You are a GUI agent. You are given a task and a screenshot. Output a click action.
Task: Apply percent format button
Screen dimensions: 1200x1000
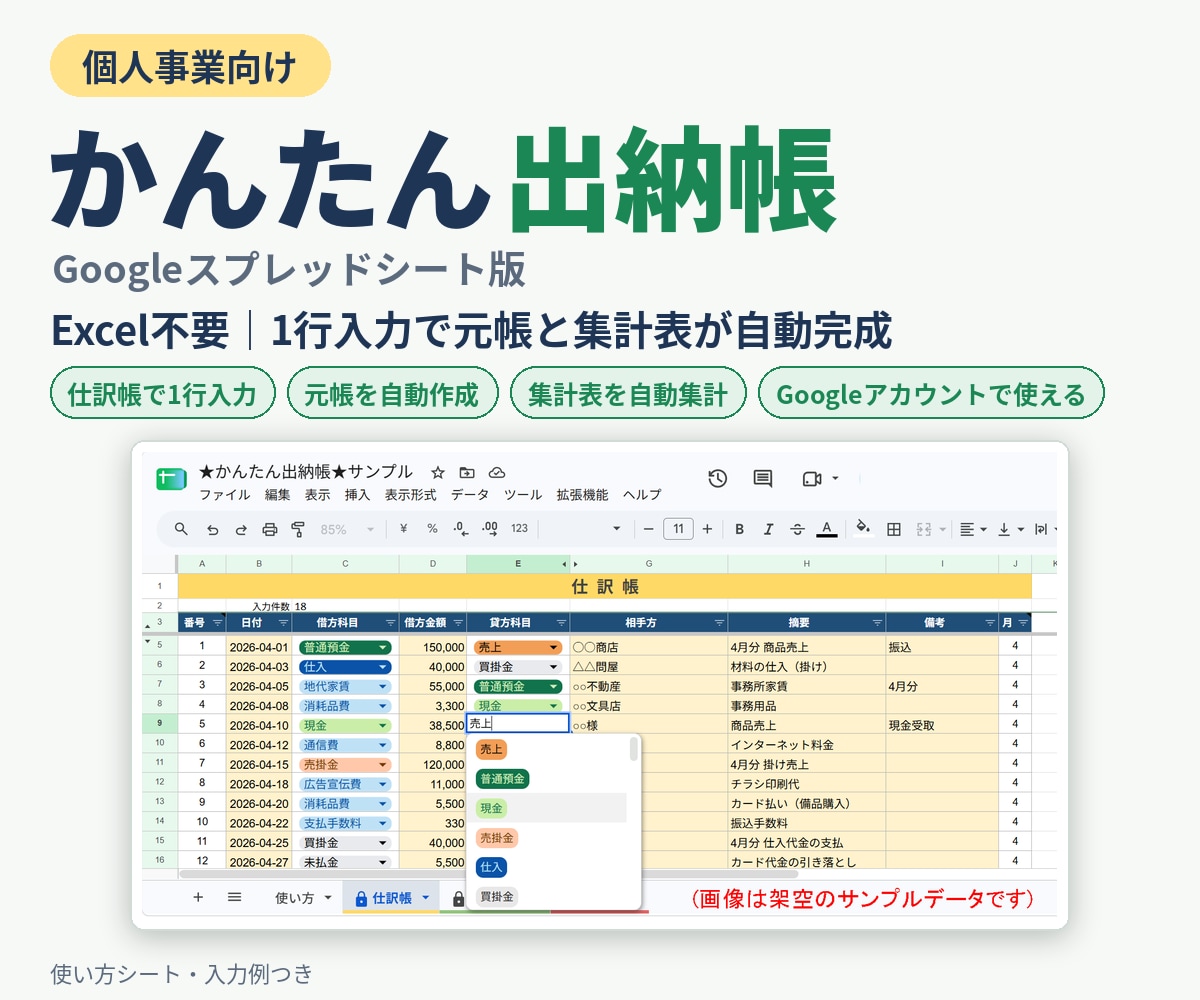point(432,529)
